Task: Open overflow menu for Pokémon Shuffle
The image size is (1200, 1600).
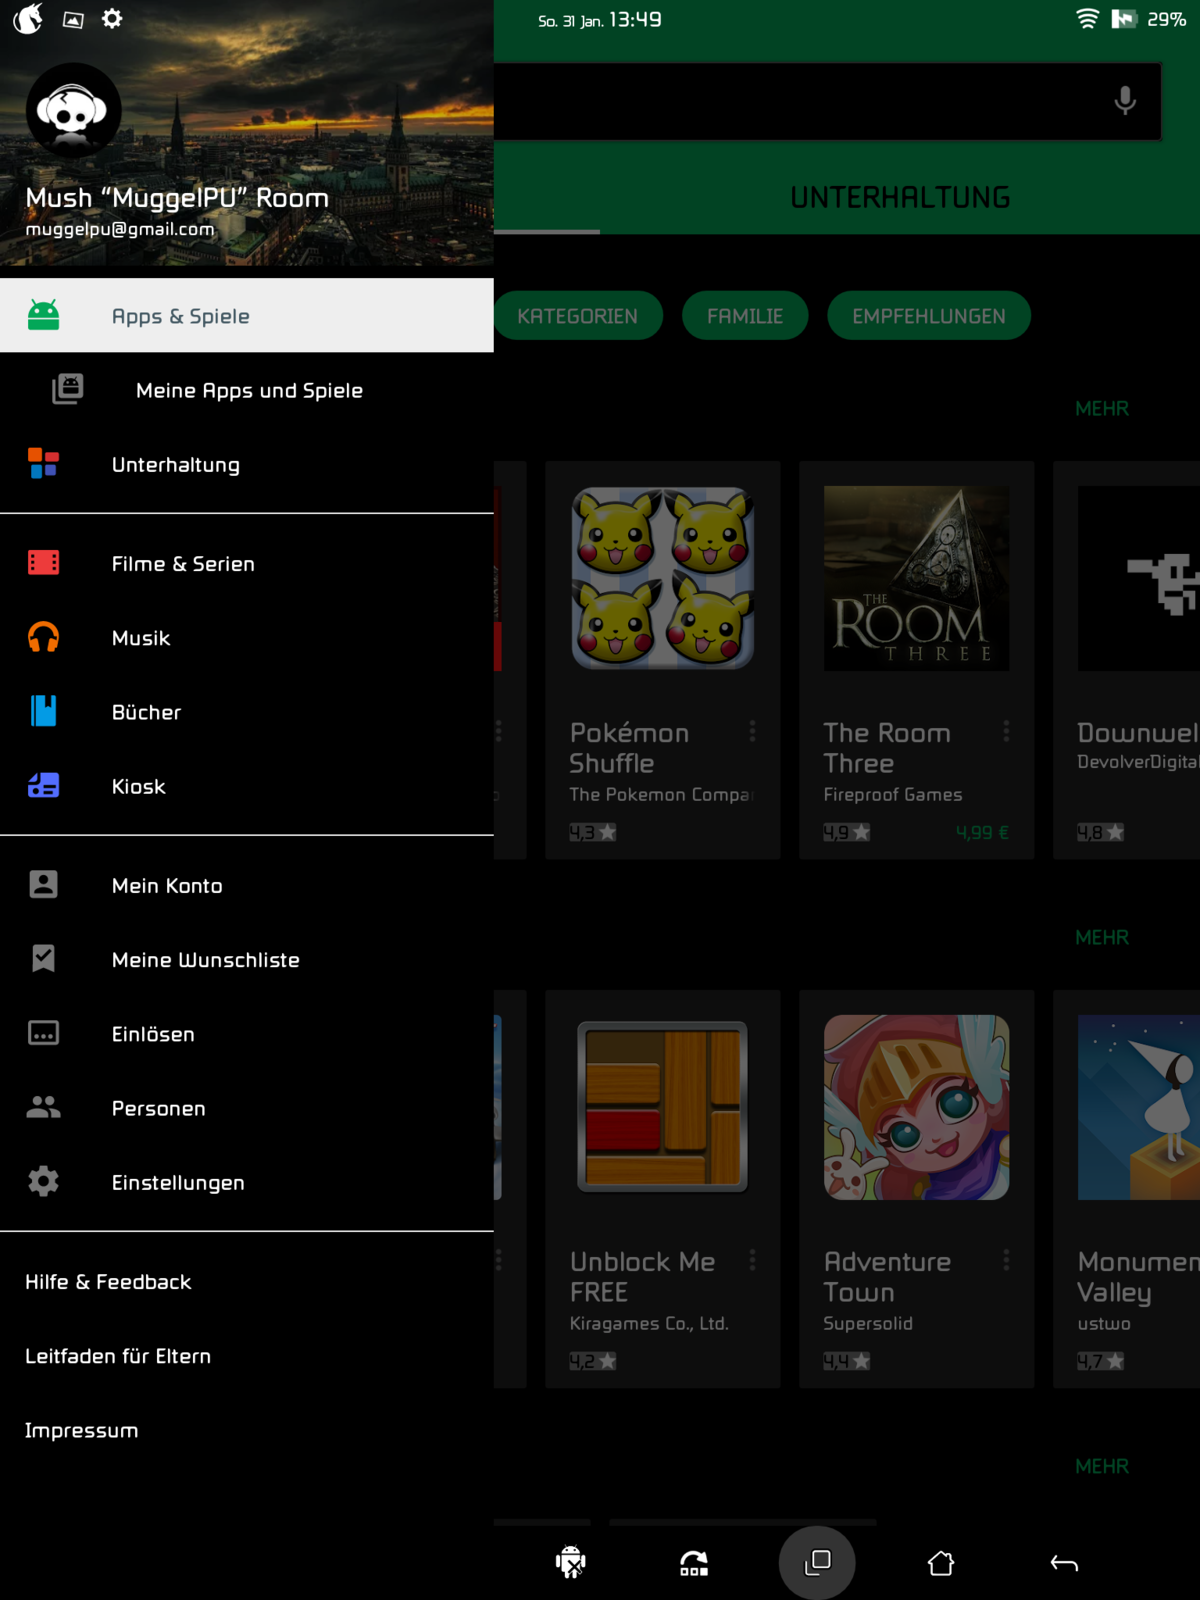Action: pos(752,732)
